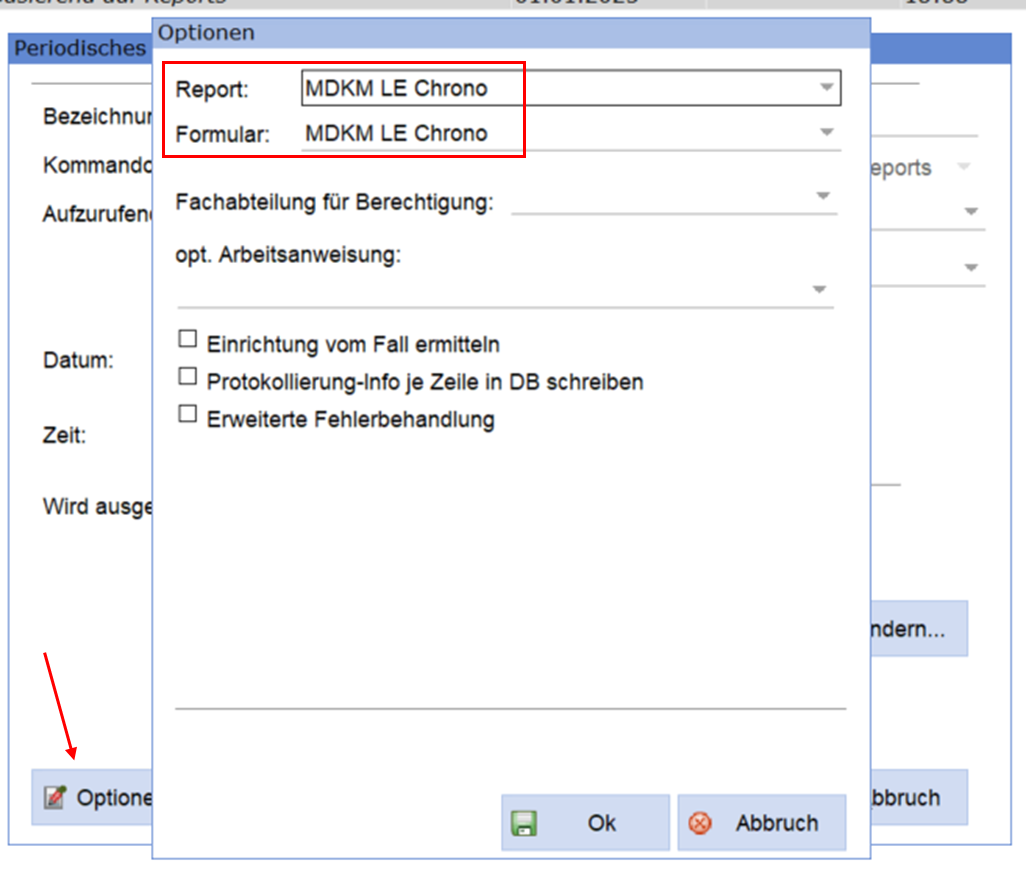Click the opt. Arbeitsanweisung label
1026x883 pixels.
[x=288, y=254]
